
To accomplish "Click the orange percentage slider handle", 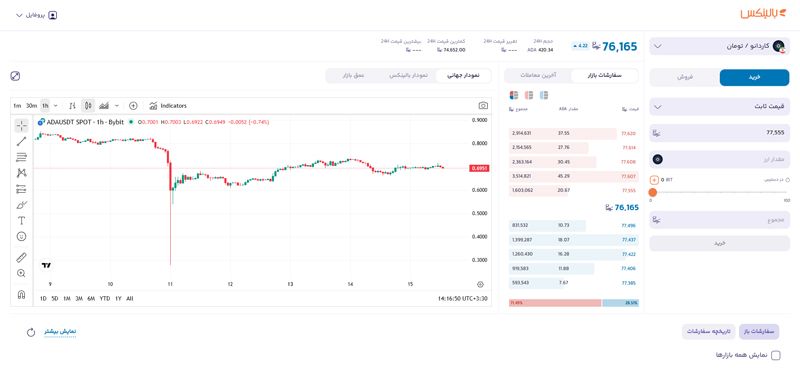I will (x=653, y=192).
